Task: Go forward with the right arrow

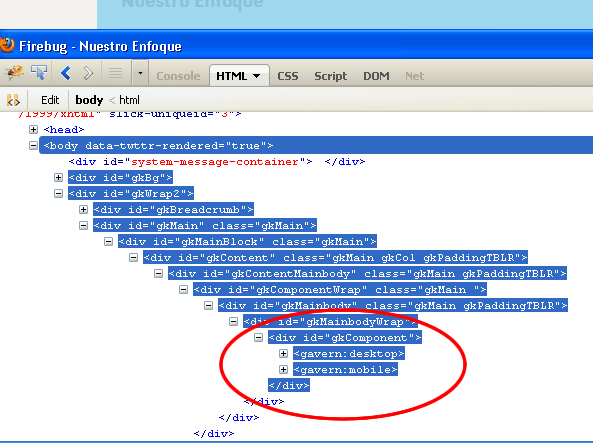Action: tap(88, 73)
